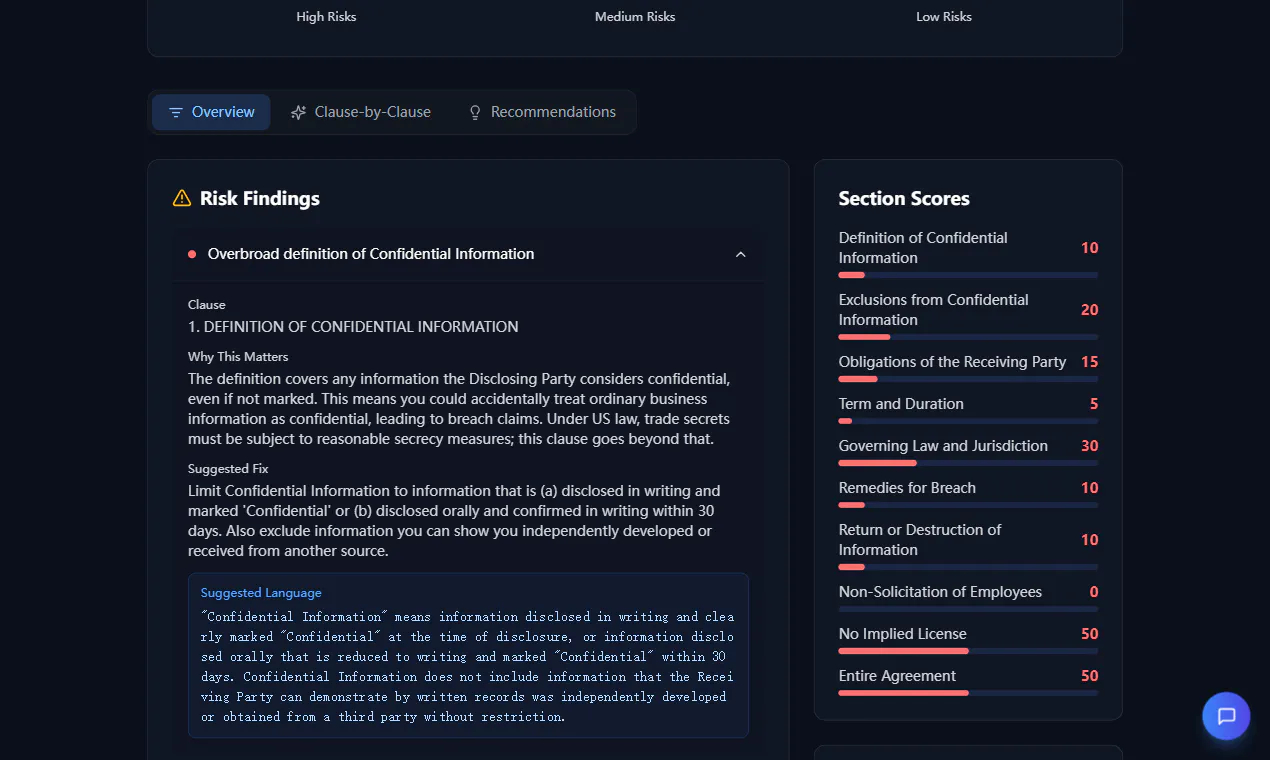Select Return or Destruction of Information row
This screenshot has height=760, width=1270.
pos(968,545)
